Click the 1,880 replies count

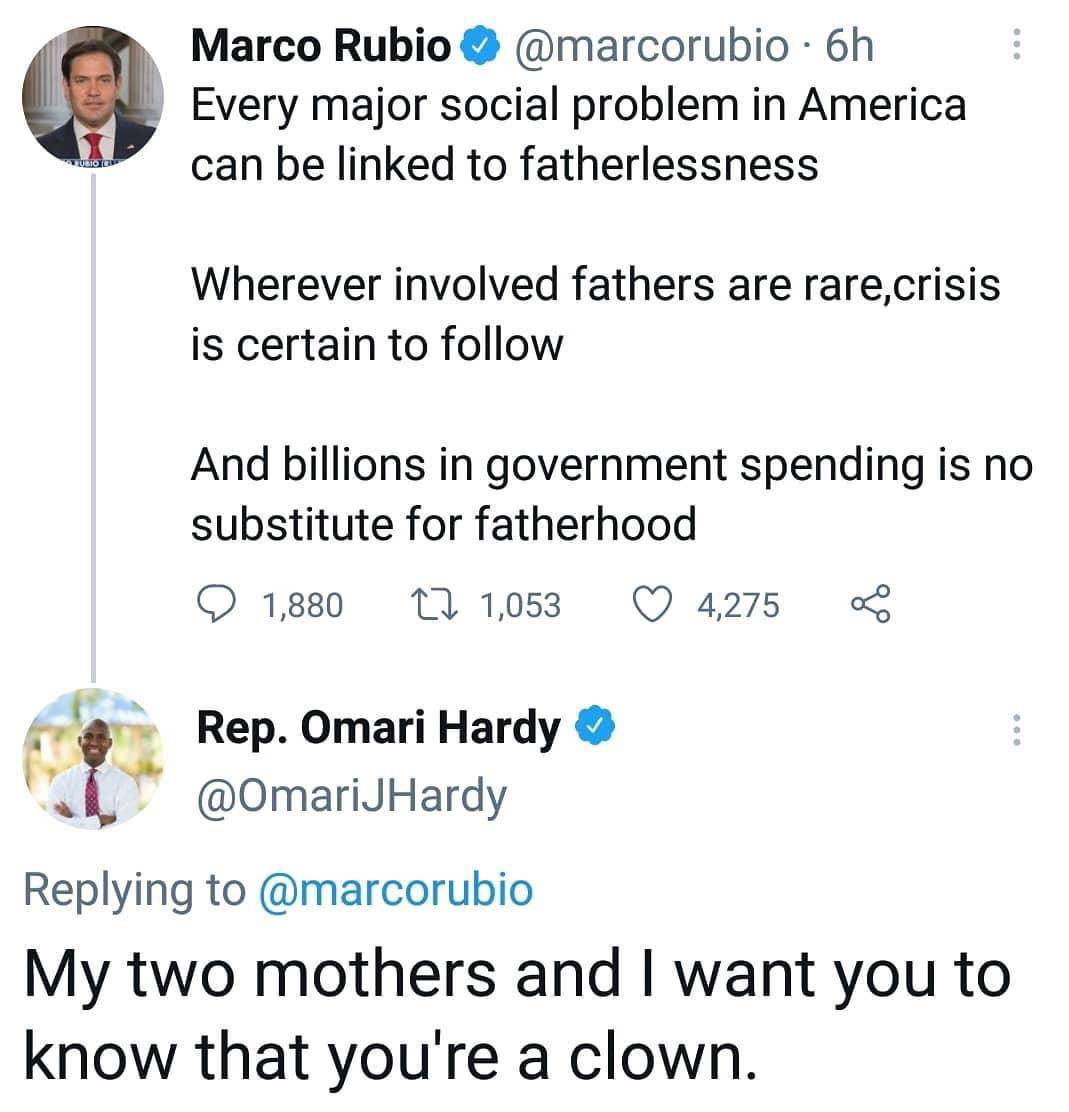pyautogui.click(x=301, y=605)
